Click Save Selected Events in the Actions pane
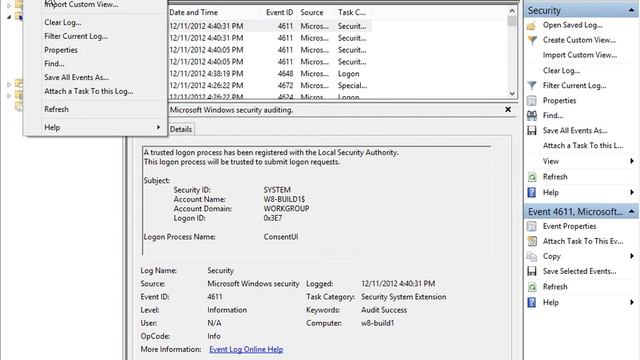Viewport: 640px width, 360px height. coord(579,271)
